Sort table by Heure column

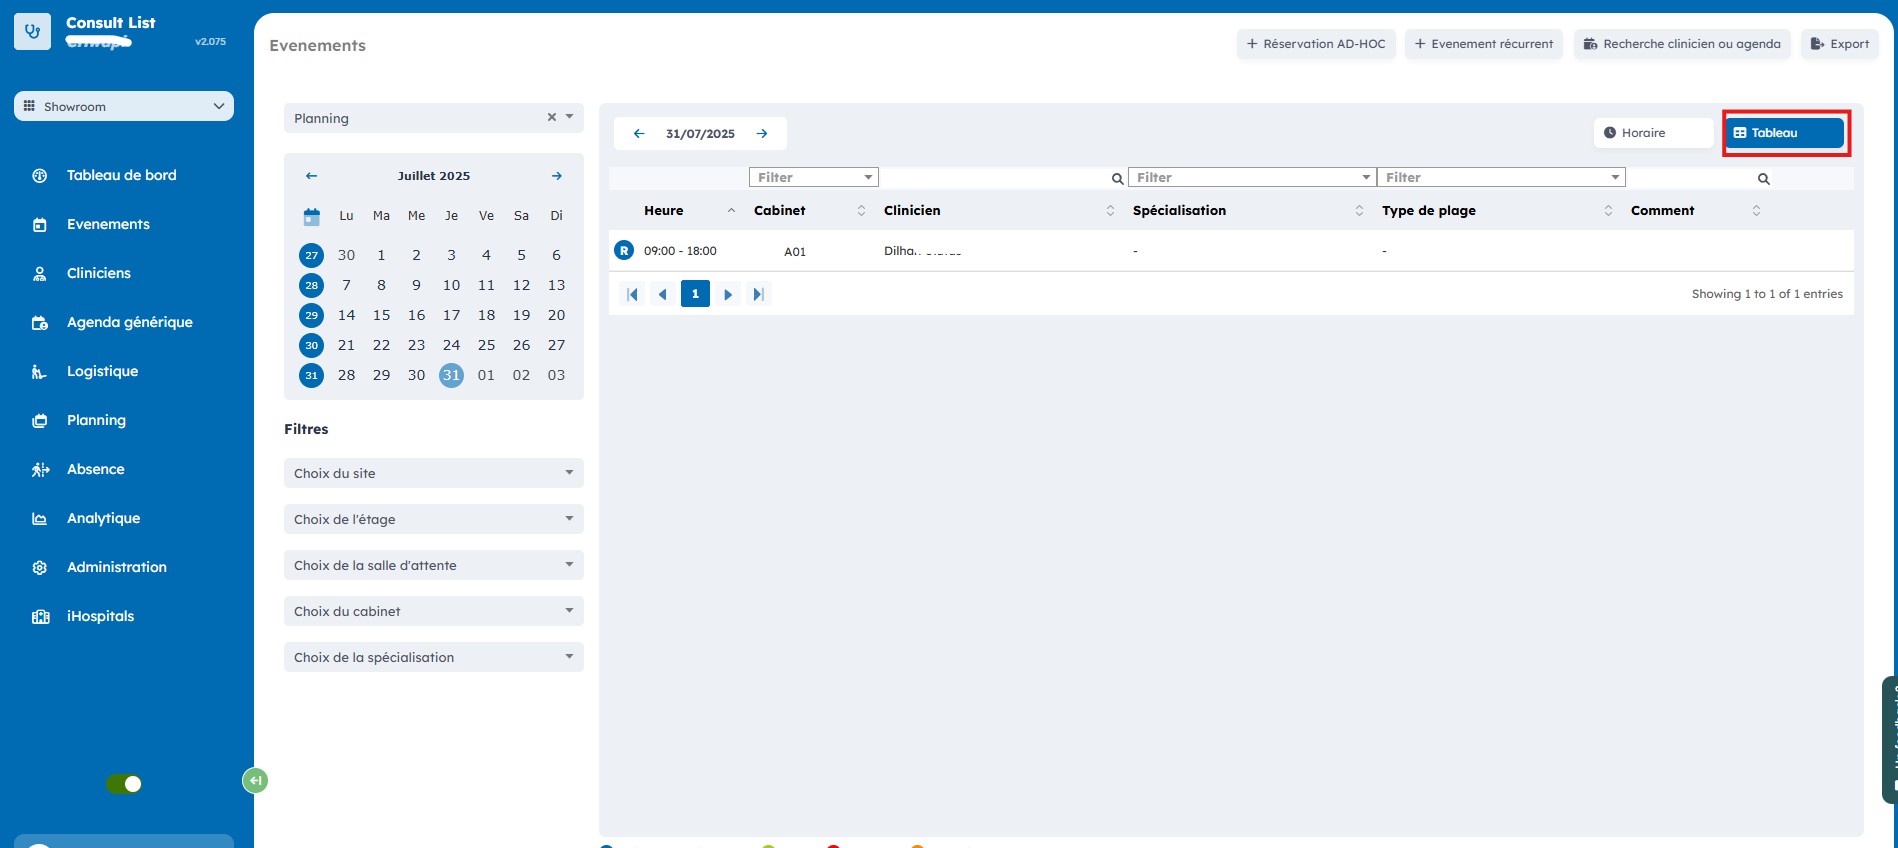(664, 211)
